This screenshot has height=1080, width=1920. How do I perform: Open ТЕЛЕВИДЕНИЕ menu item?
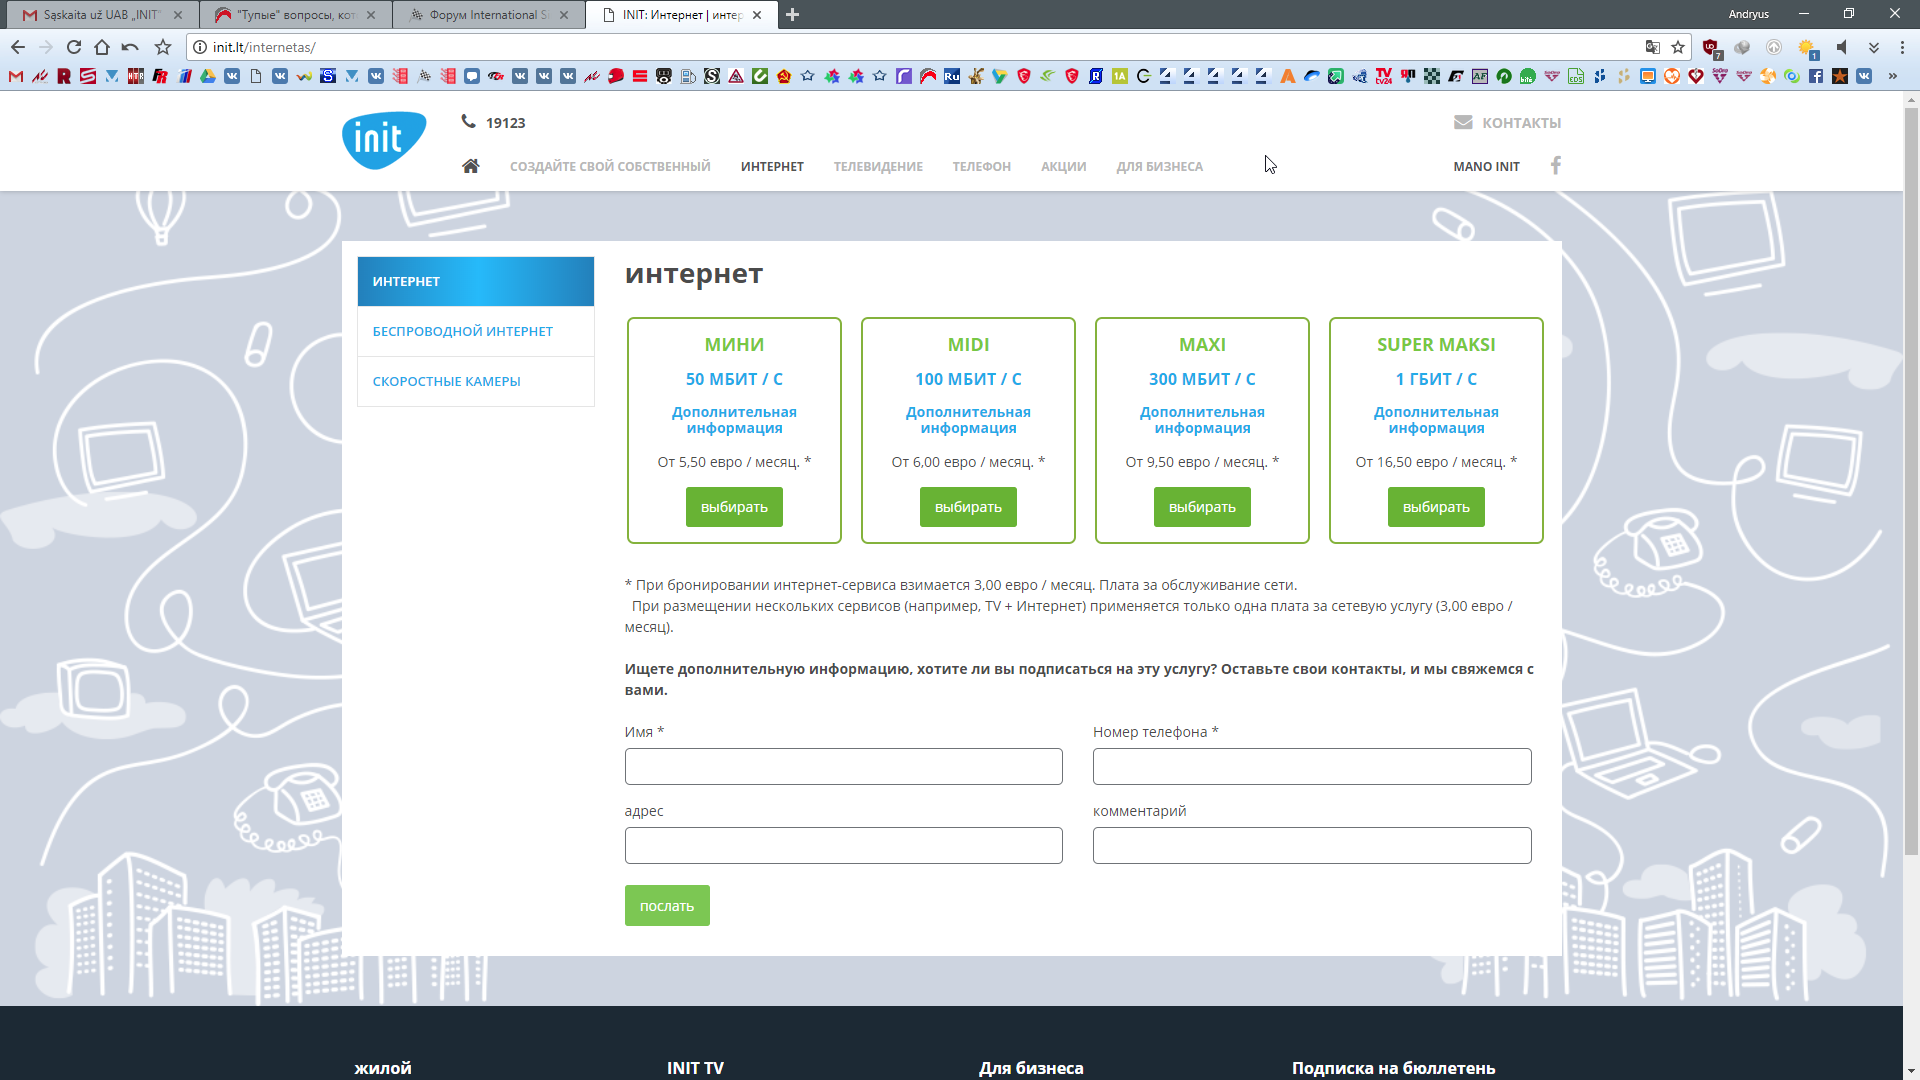click(878, 167)
